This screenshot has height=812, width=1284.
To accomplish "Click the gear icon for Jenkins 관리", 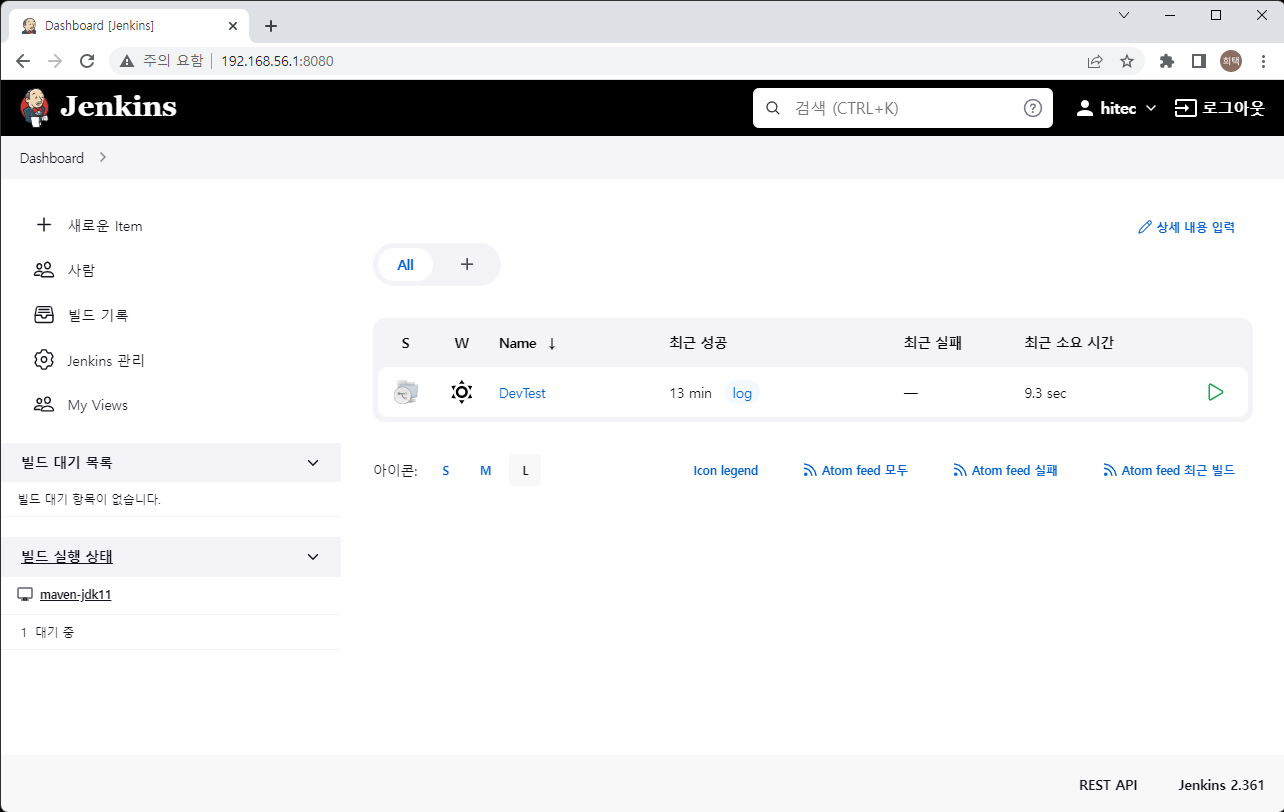I will click(x=44, y=360).
